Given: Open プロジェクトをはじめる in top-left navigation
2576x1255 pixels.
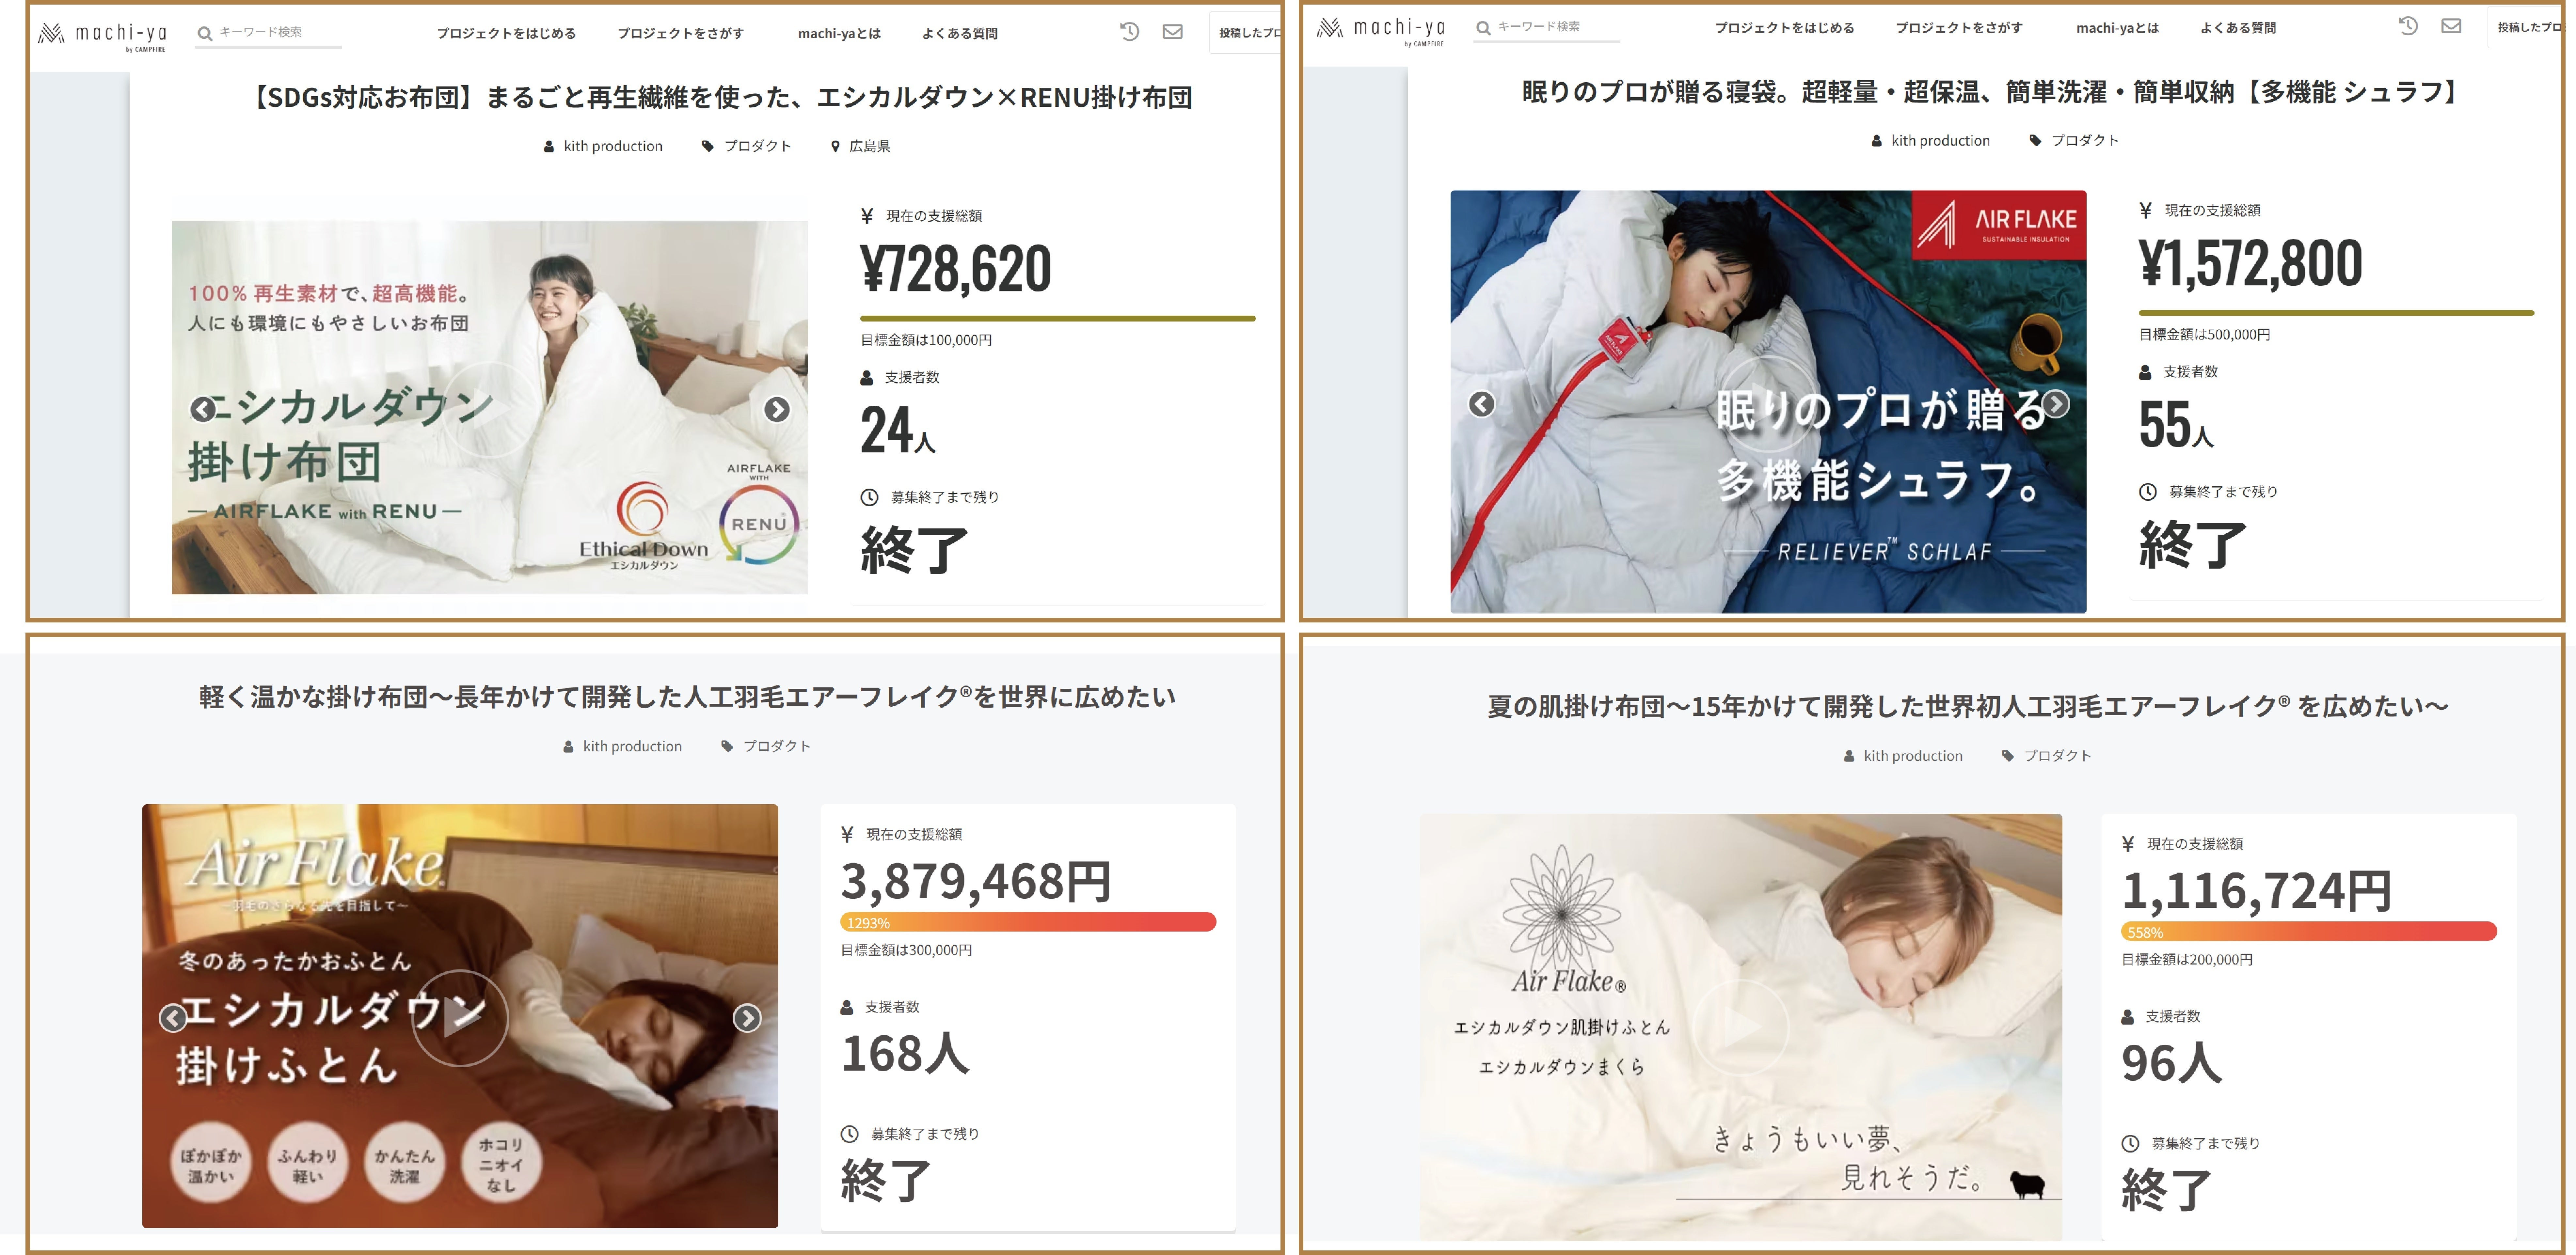Looking at the screenshot, I should tap(506, 33).
